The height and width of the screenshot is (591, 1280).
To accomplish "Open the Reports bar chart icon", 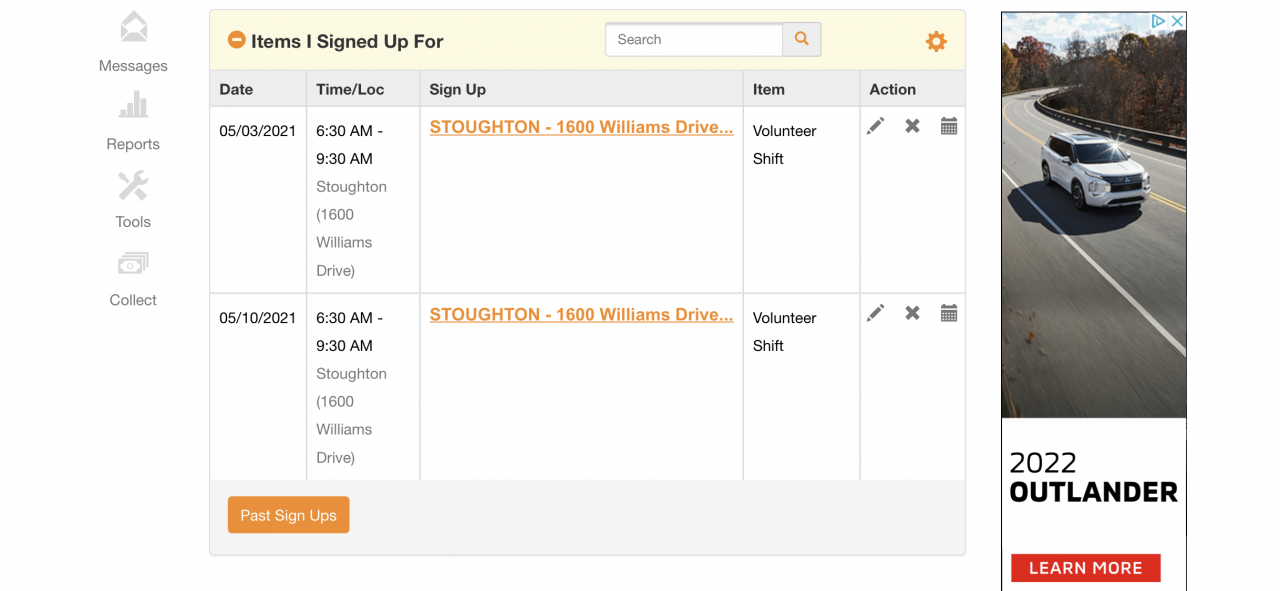I will tap(133, 105).
